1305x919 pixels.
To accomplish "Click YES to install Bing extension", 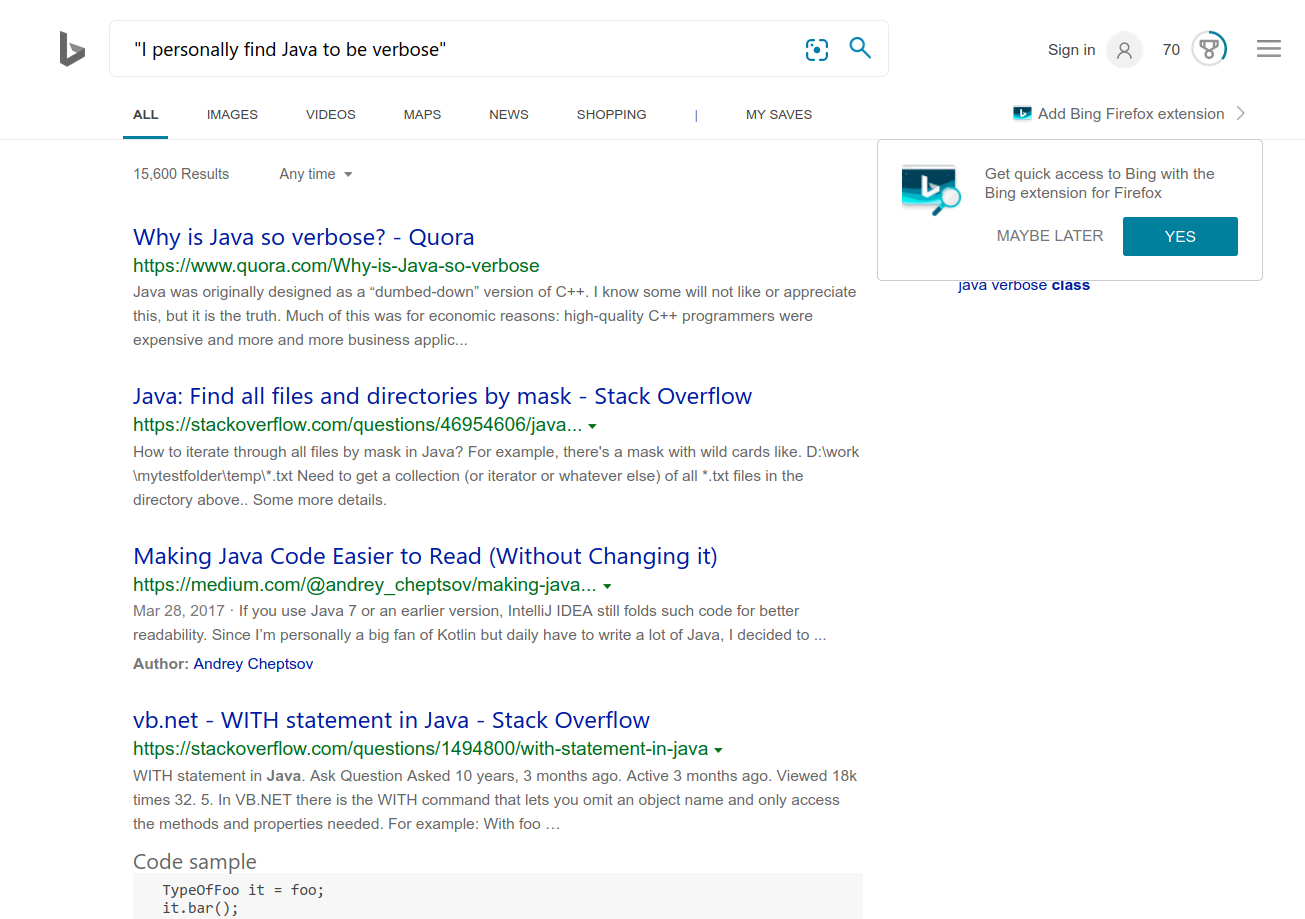I will pyautogui.click(x=1180, y=236).
